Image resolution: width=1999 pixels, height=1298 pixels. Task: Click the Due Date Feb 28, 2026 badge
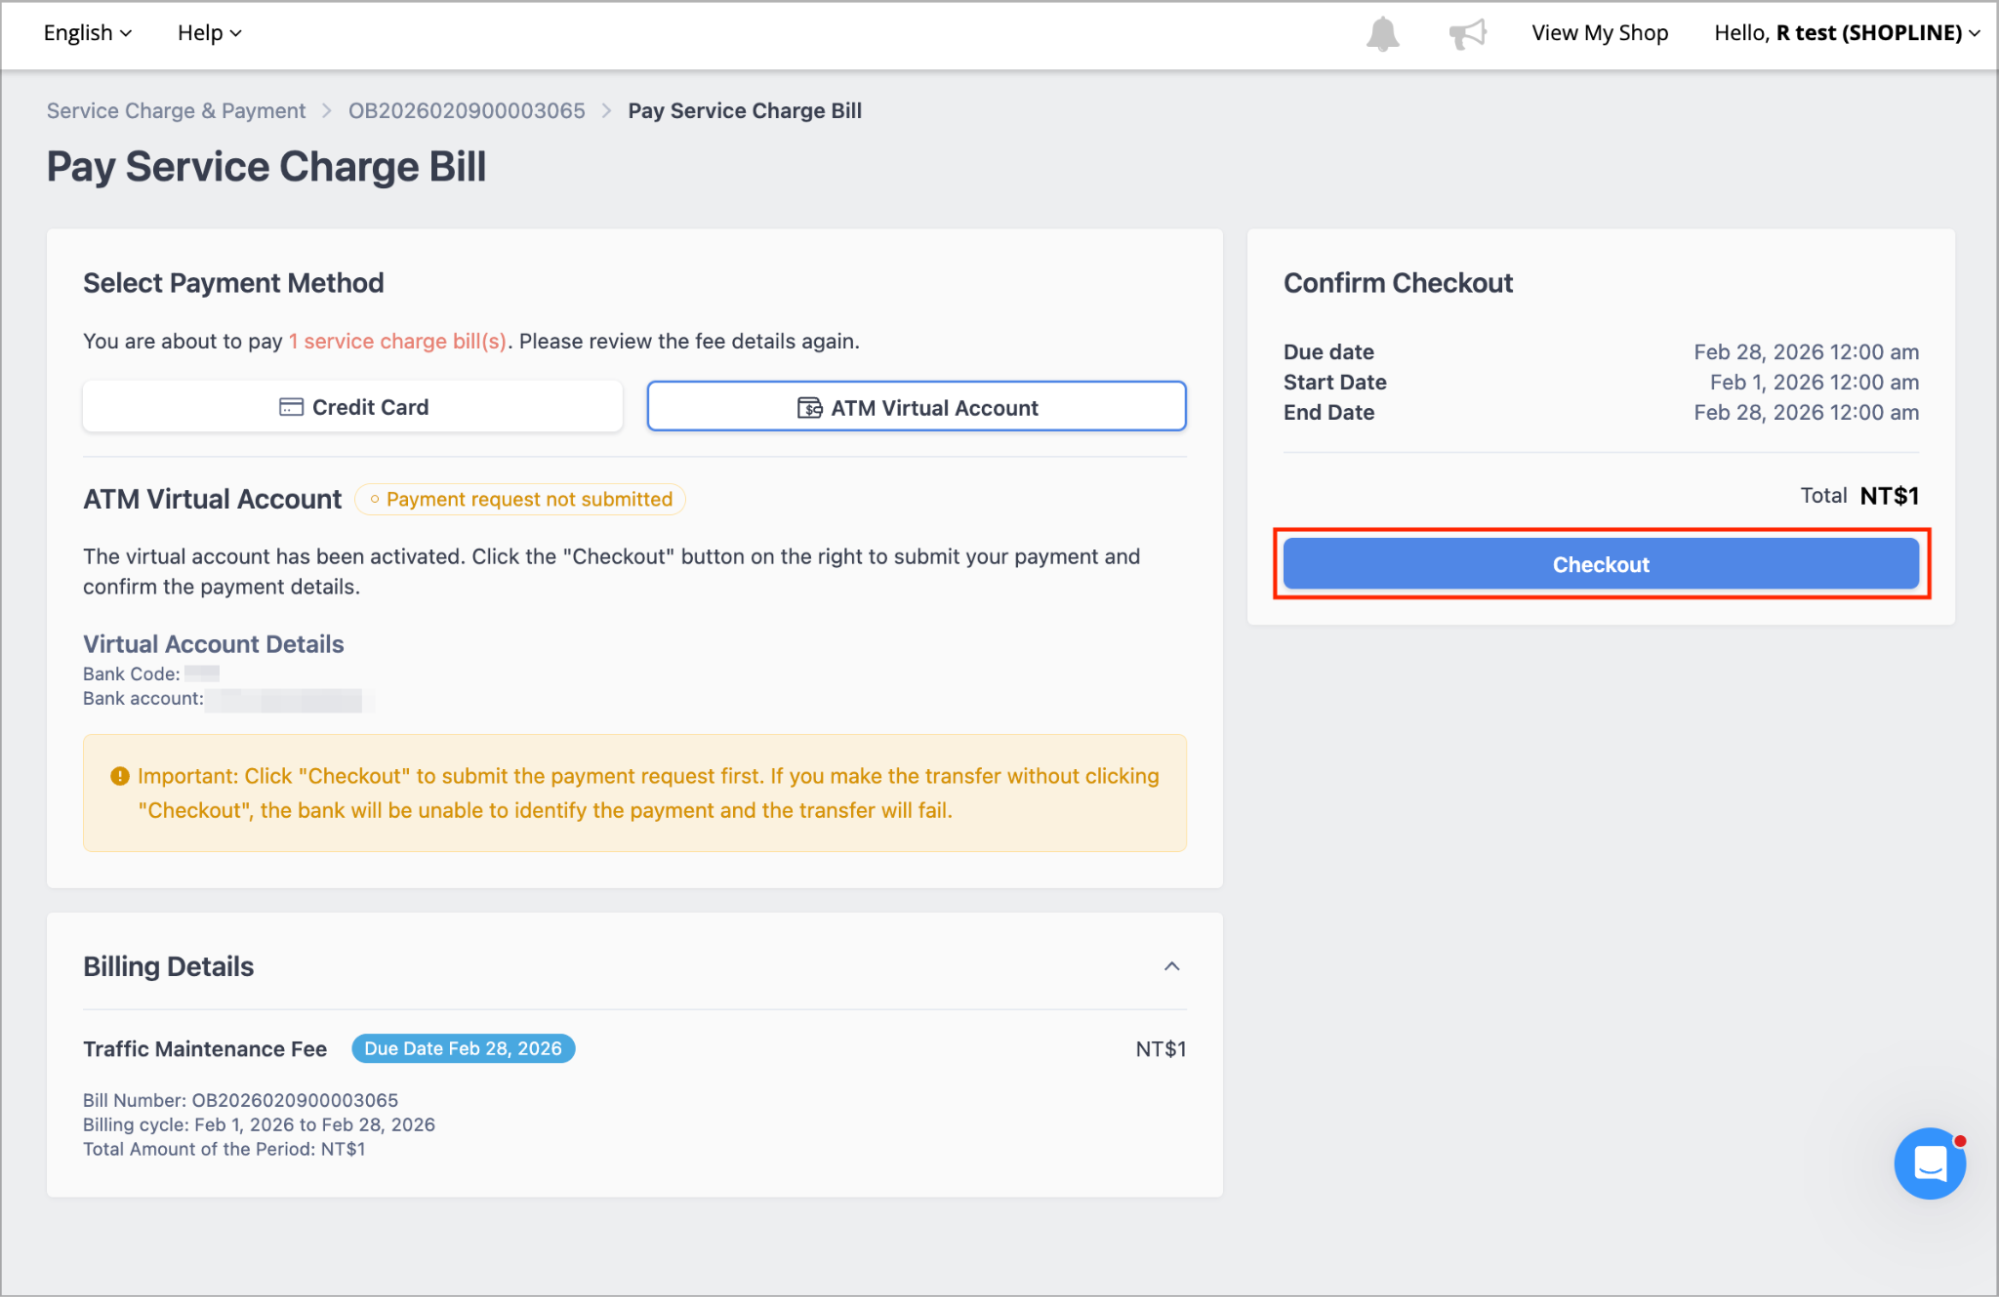click(x=463, y=1049)
